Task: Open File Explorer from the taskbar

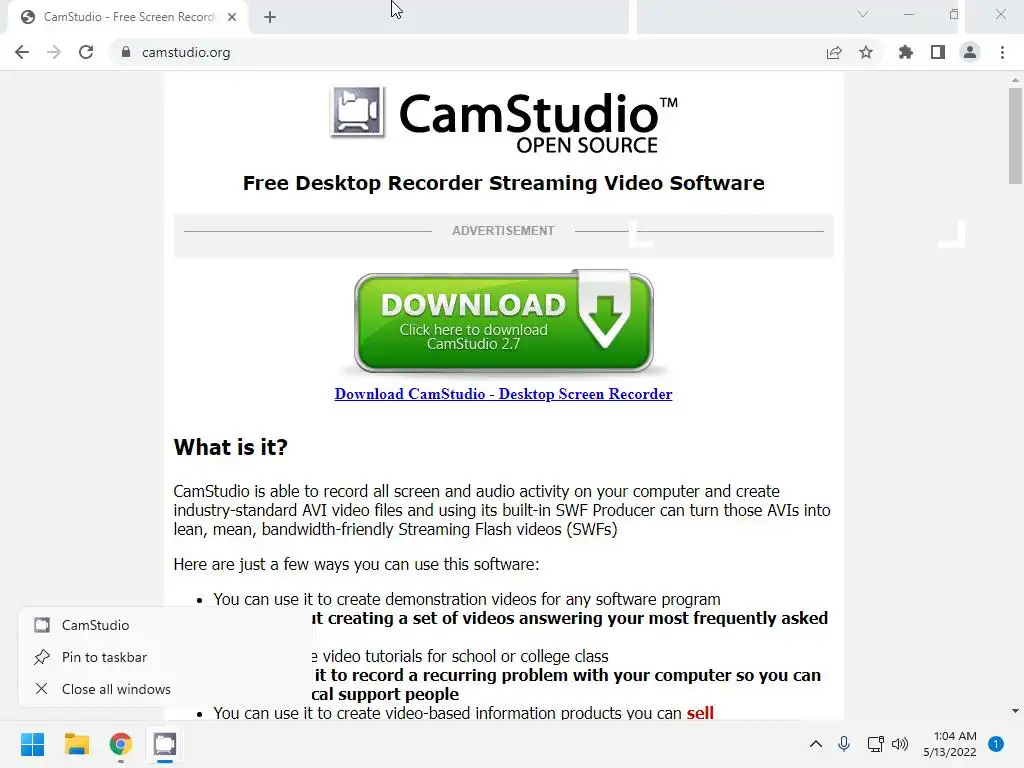Action: (x=76, y=744)
